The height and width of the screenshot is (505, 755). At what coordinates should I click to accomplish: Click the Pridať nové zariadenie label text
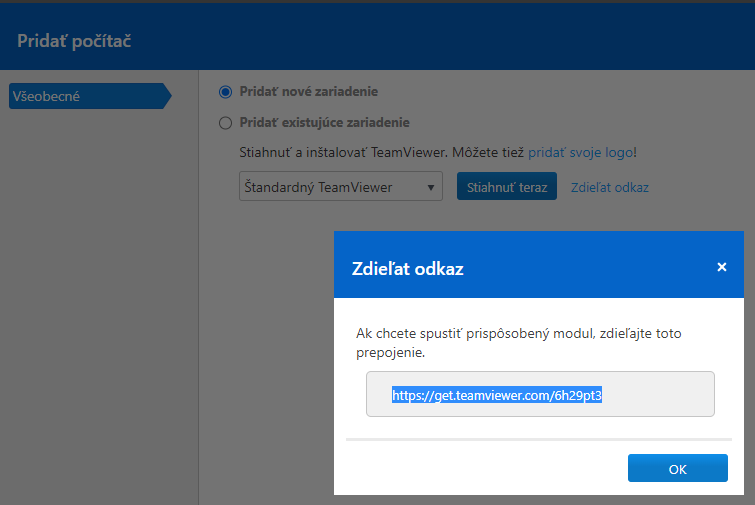309,91
